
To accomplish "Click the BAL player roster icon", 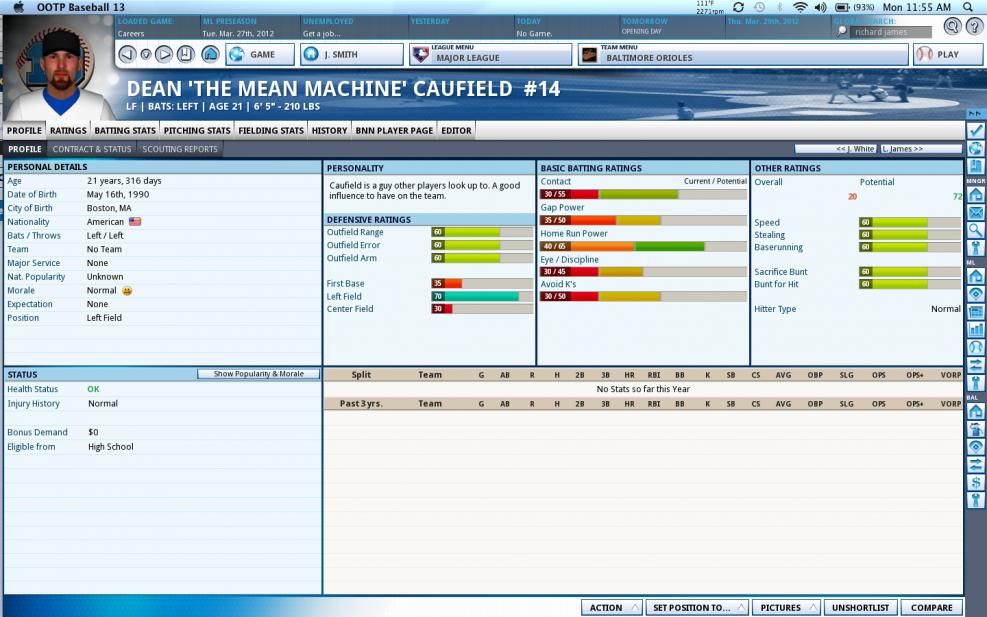I will pyautogui.click(x=976, y=429).
